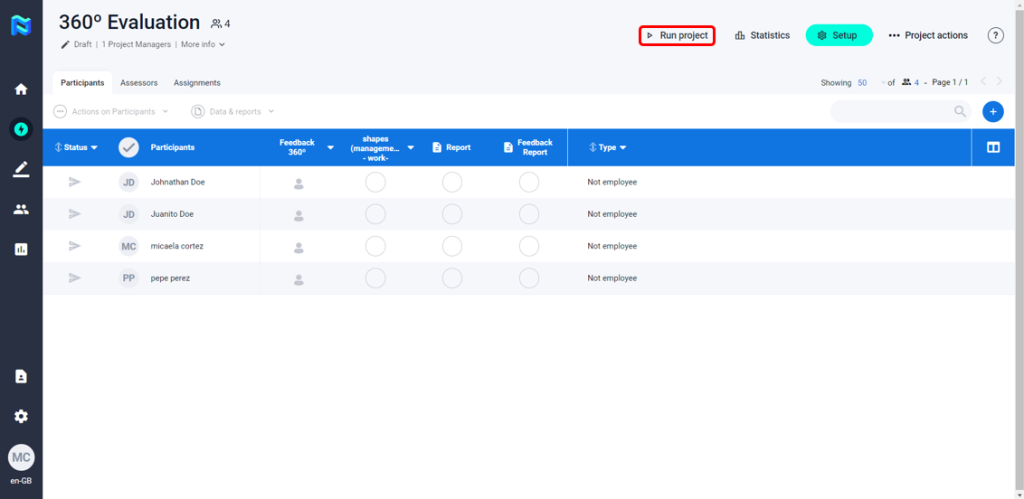Screen dimensions: 1024x499
Task: Open the bar chart reports sidebar icon
Action: point(21,249)
